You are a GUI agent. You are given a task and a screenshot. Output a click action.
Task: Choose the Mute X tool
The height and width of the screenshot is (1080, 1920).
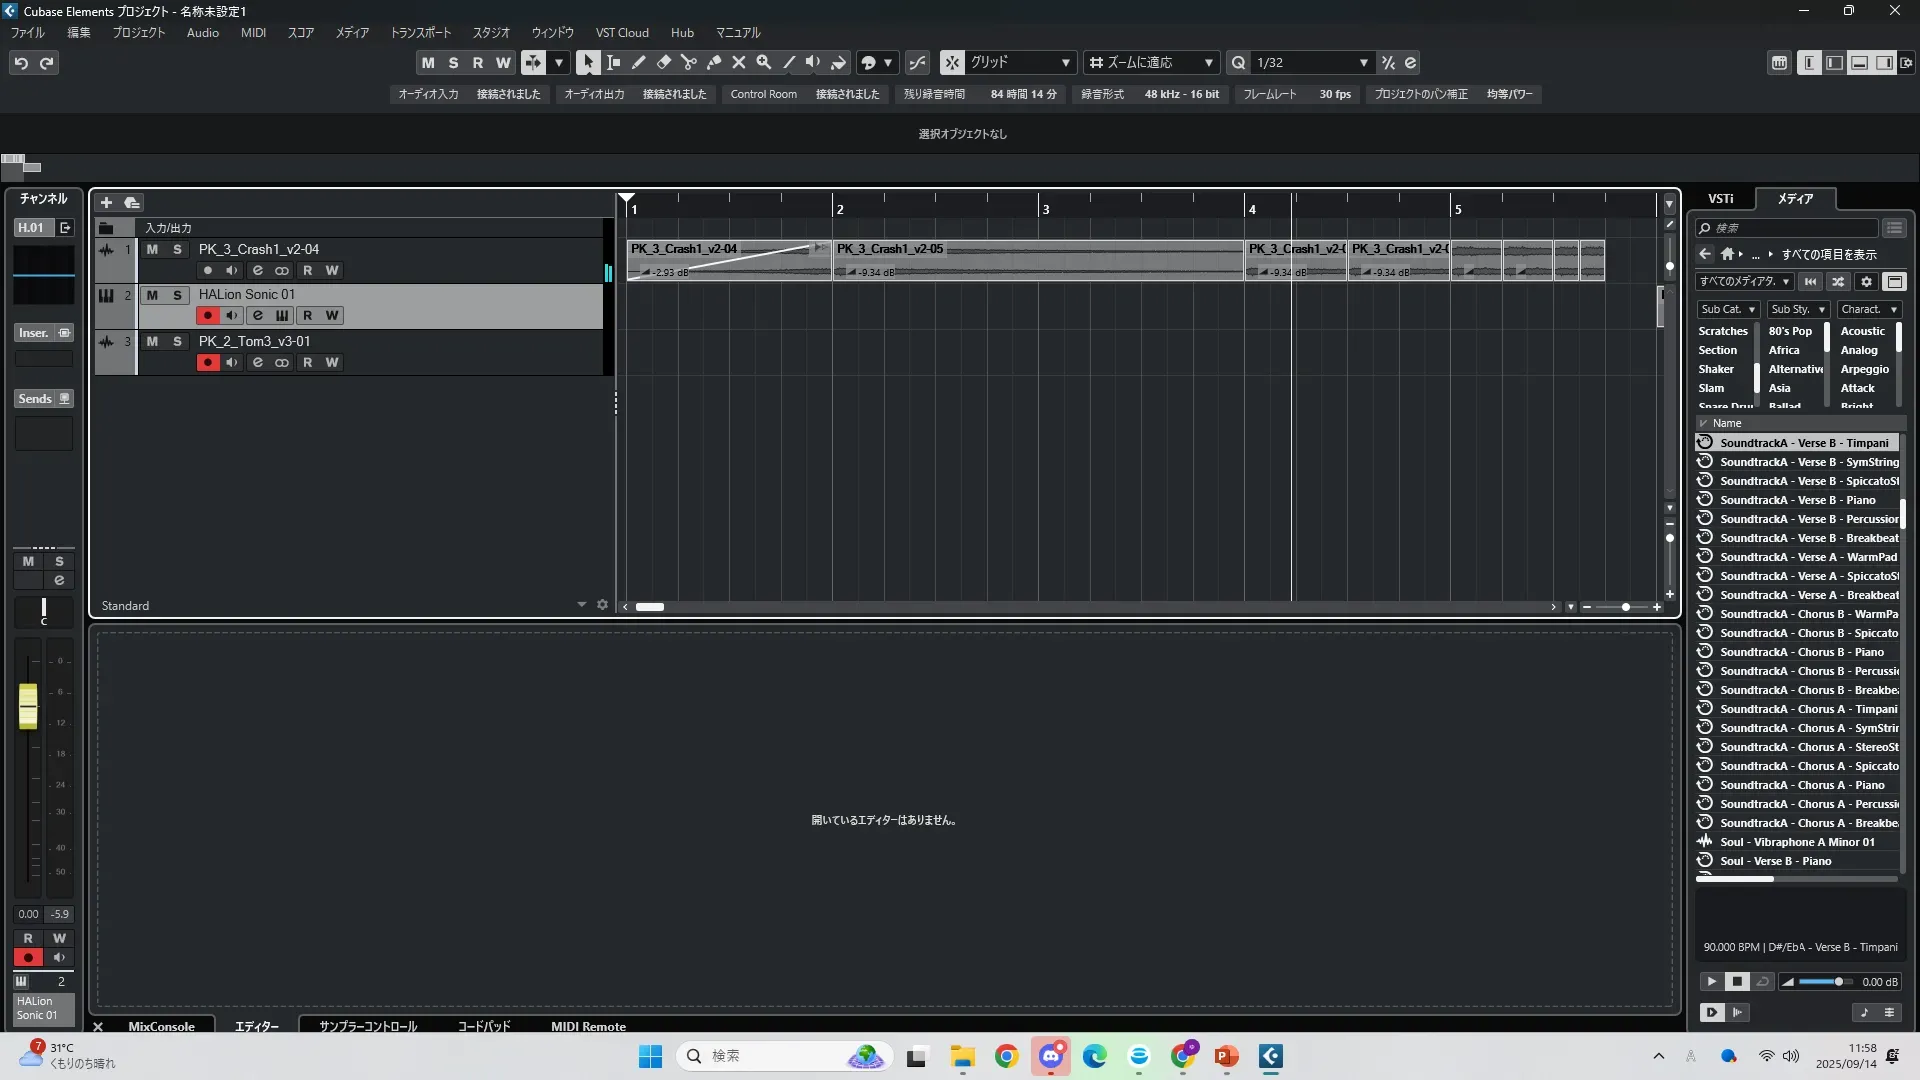(738, 63)
